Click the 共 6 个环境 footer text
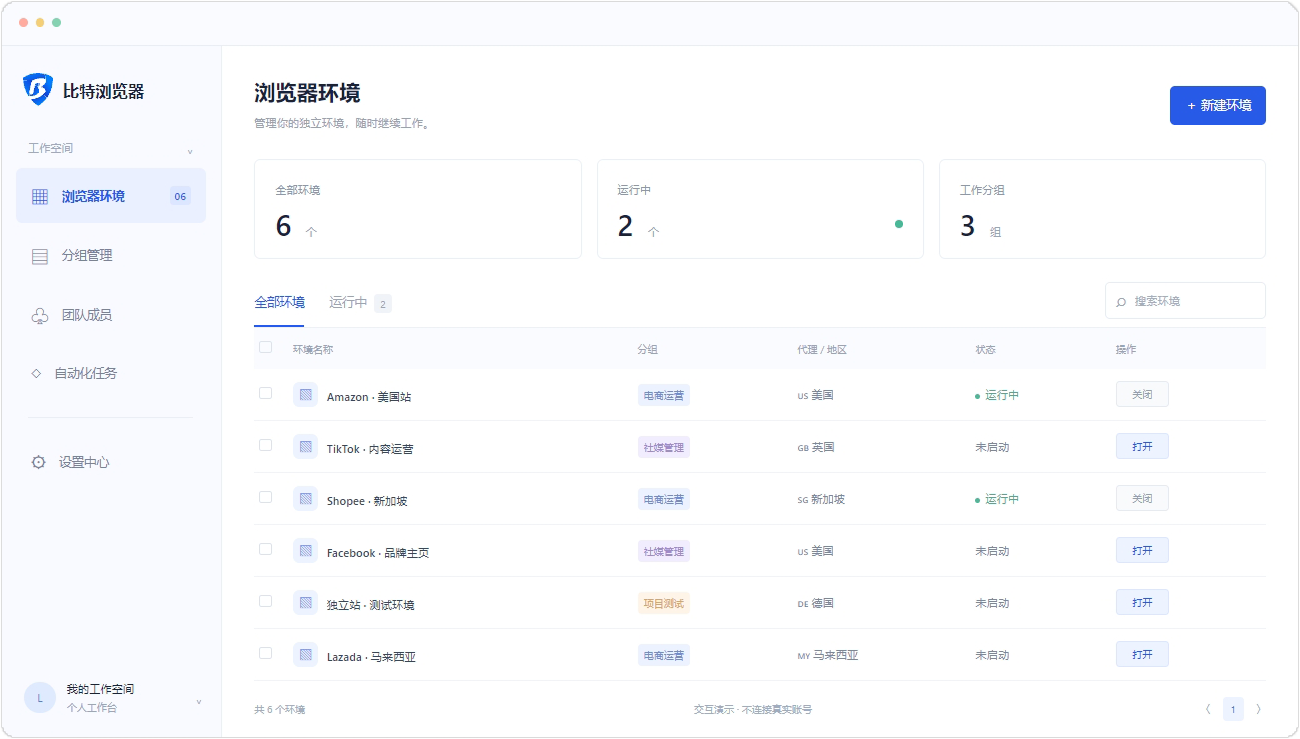Viewport: 1300px width, 739px height. click(x=279, y=710)
